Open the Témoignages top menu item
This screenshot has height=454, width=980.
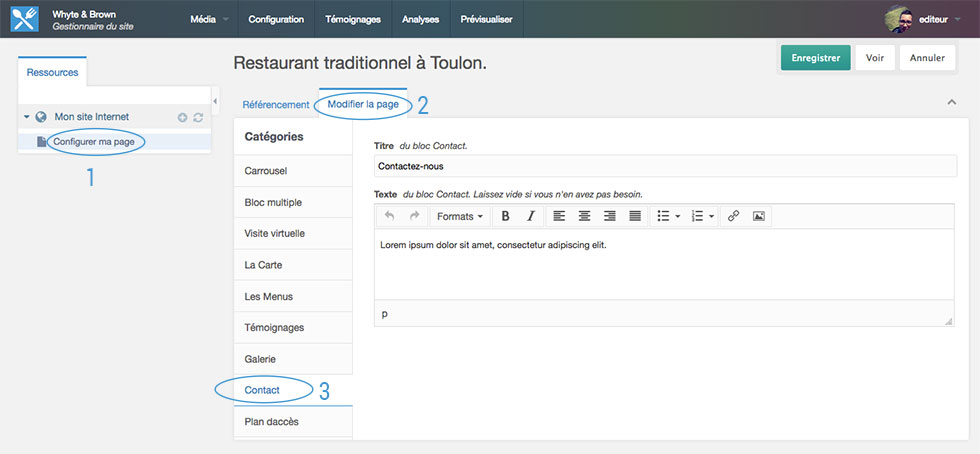(x=354, y=19)
